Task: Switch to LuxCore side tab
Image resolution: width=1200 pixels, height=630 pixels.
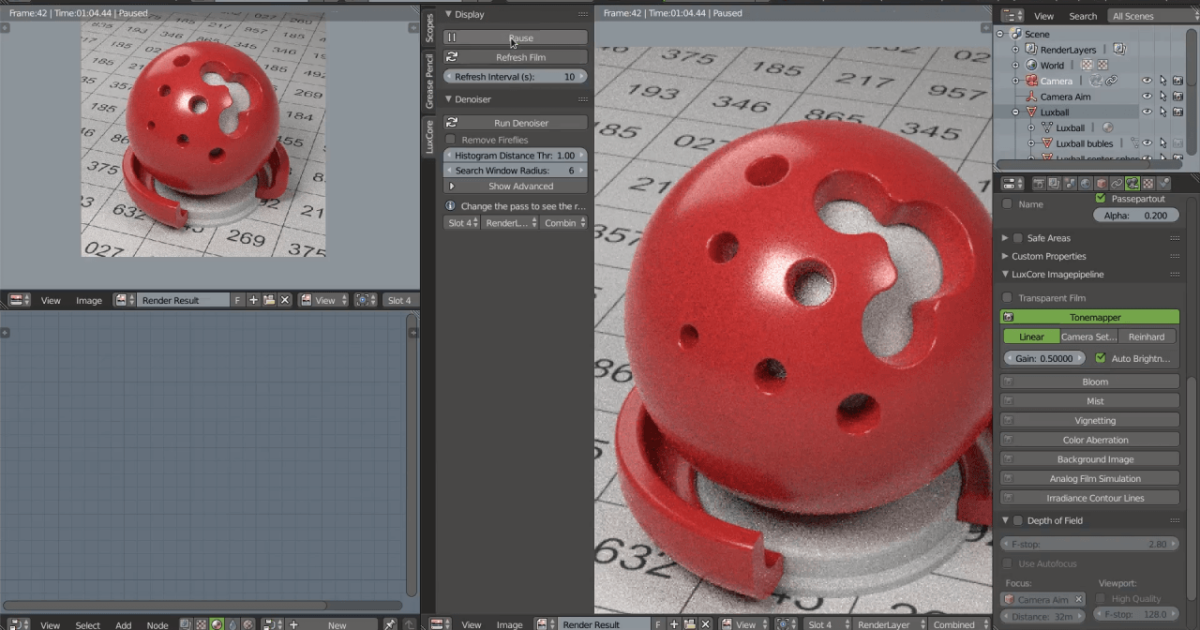Action: 429,136
